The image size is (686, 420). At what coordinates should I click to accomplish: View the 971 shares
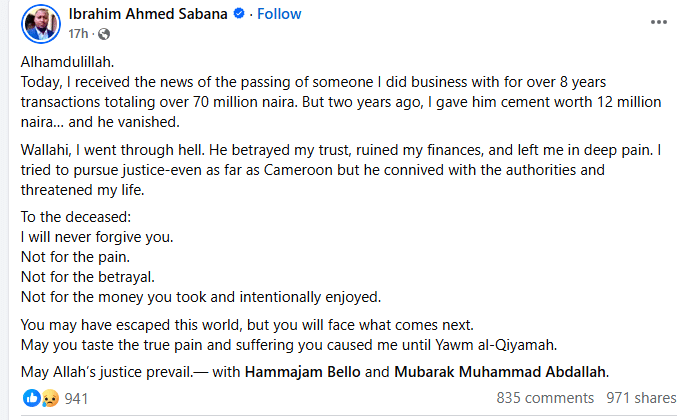point(640,398)
